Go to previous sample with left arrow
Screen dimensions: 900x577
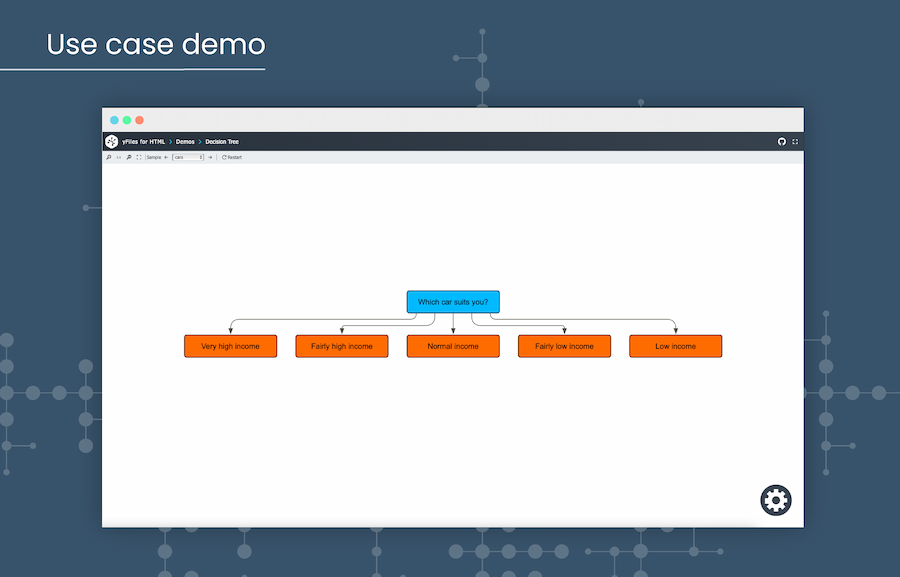166,157
